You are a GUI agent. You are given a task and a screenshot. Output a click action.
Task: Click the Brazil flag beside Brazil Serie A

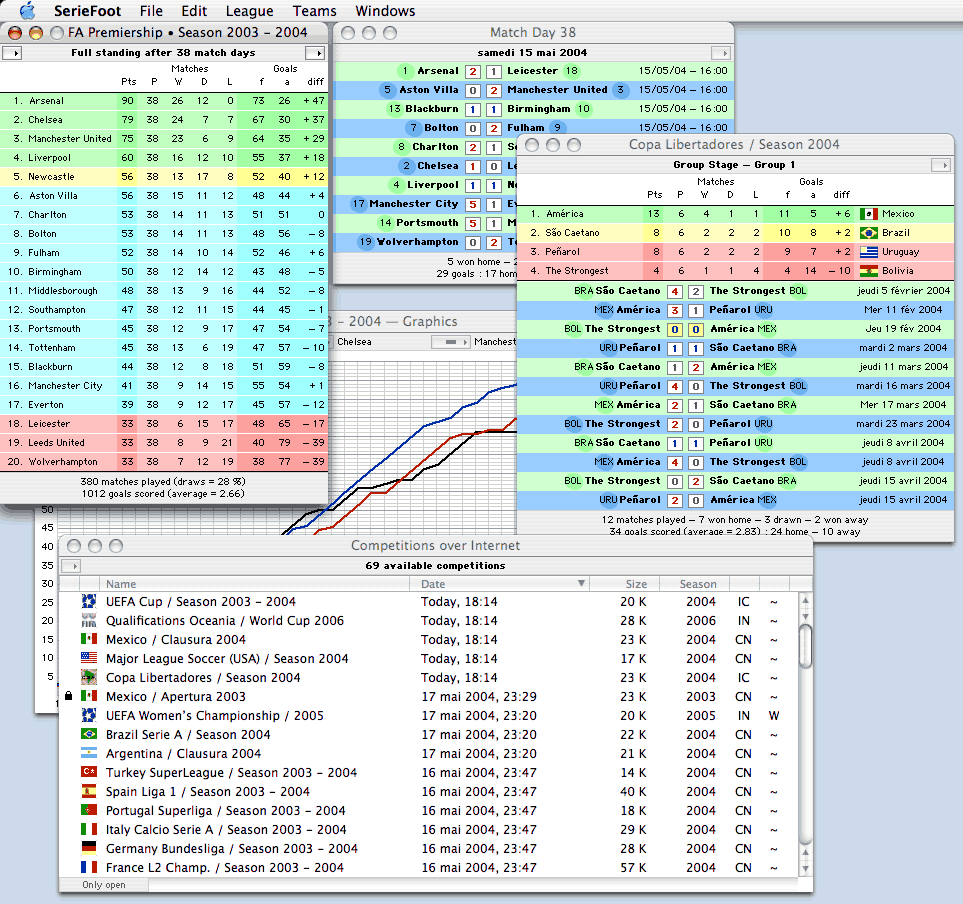[89, 734]
